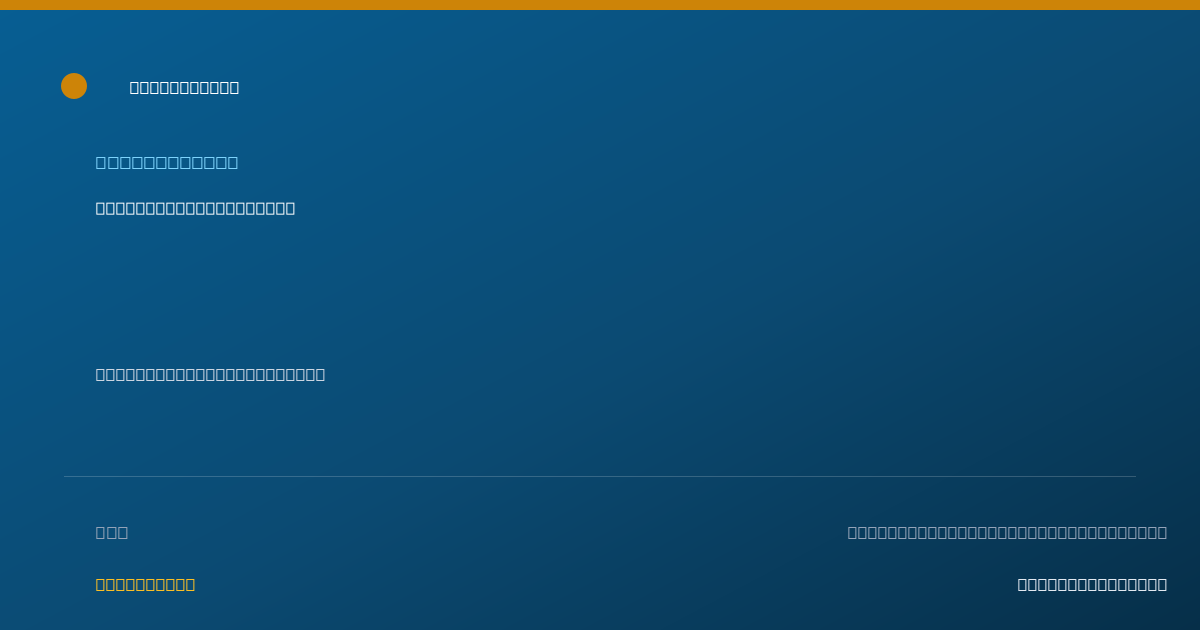The height and width of the screenshot is (630, 1200).
Task: Click the last character of the white subtitle
Action: 290,208
